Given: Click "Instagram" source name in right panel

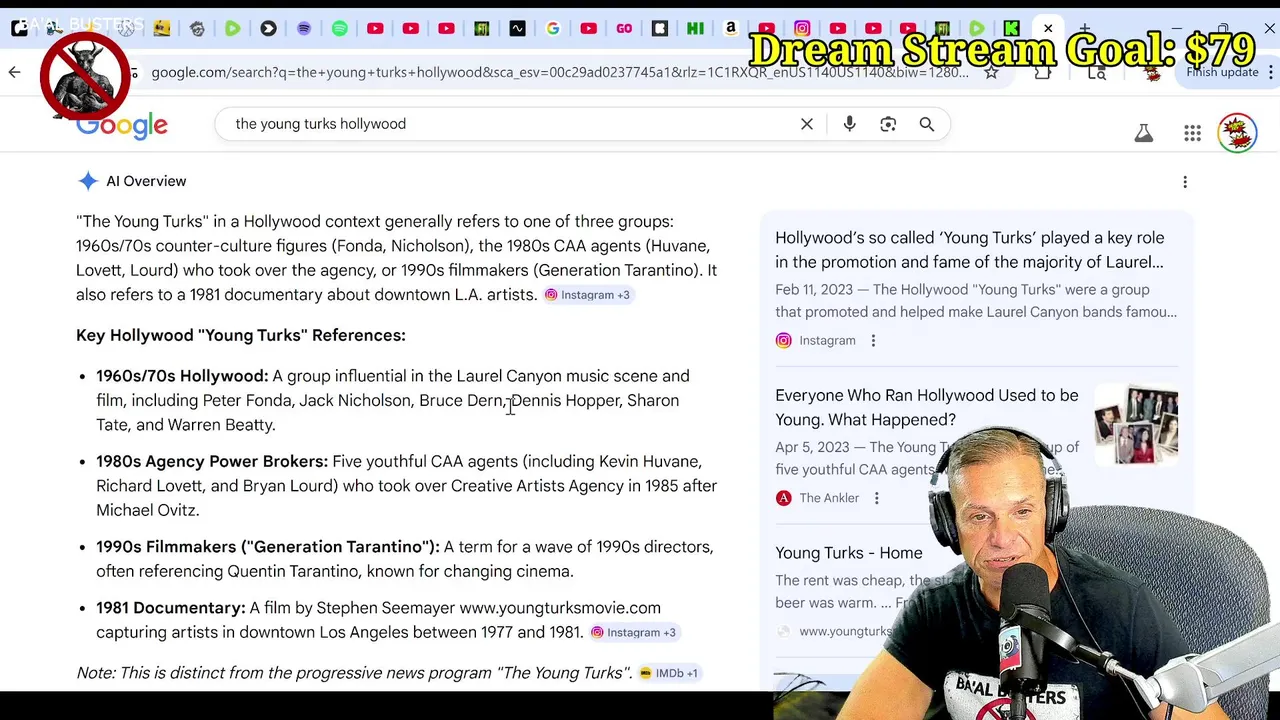Looking at the screenshot, I should click(x=827, y=341).
